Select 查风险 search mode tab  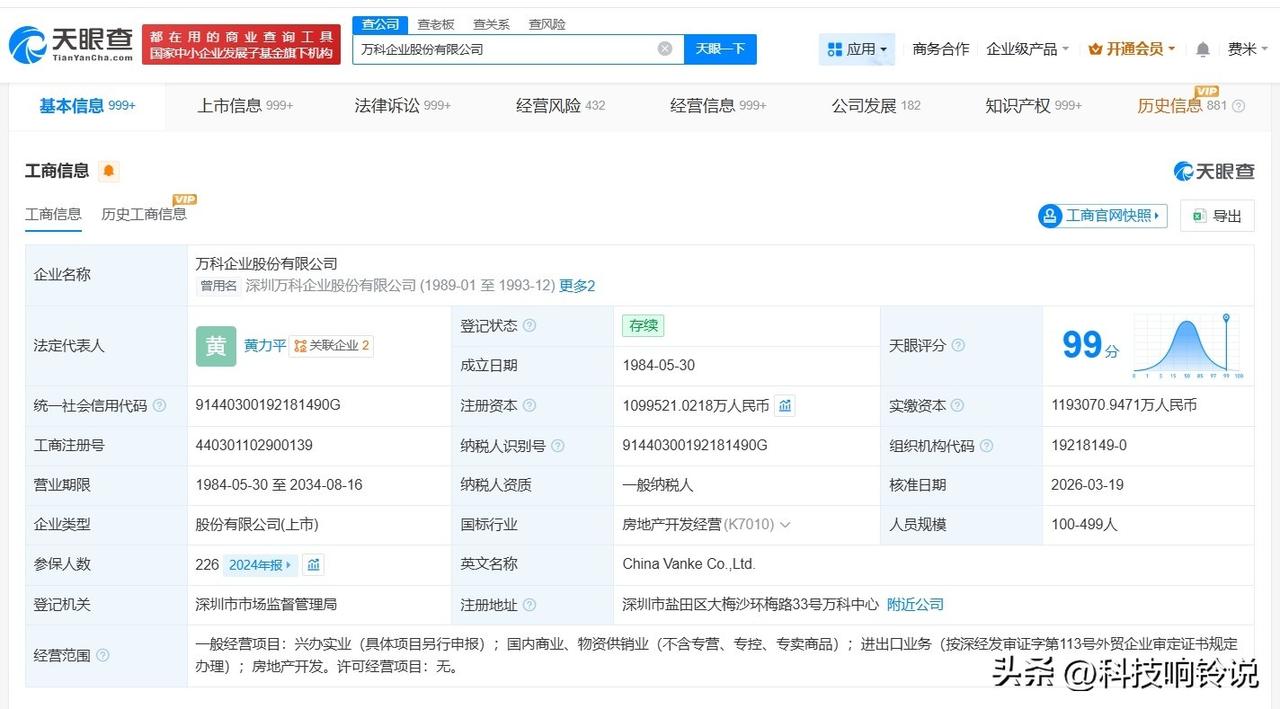pos(546,24)
